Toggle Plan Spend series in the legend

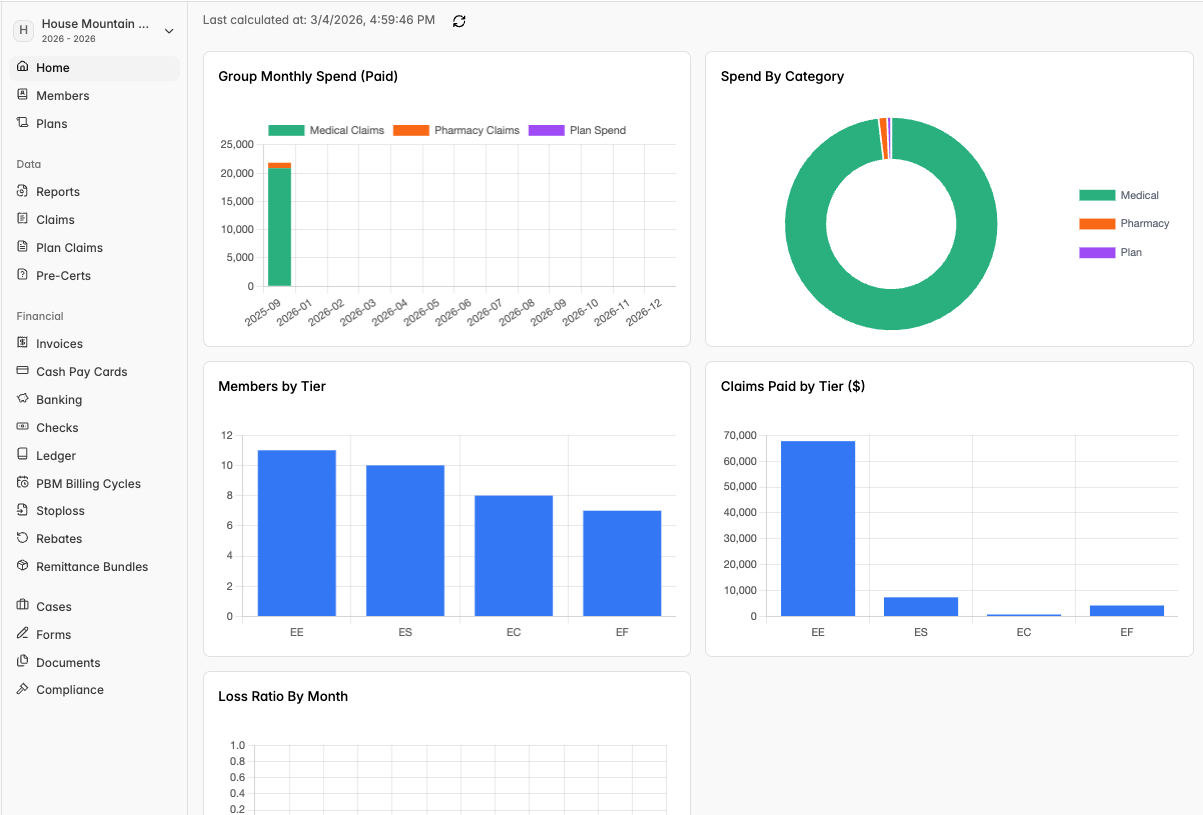577,130
